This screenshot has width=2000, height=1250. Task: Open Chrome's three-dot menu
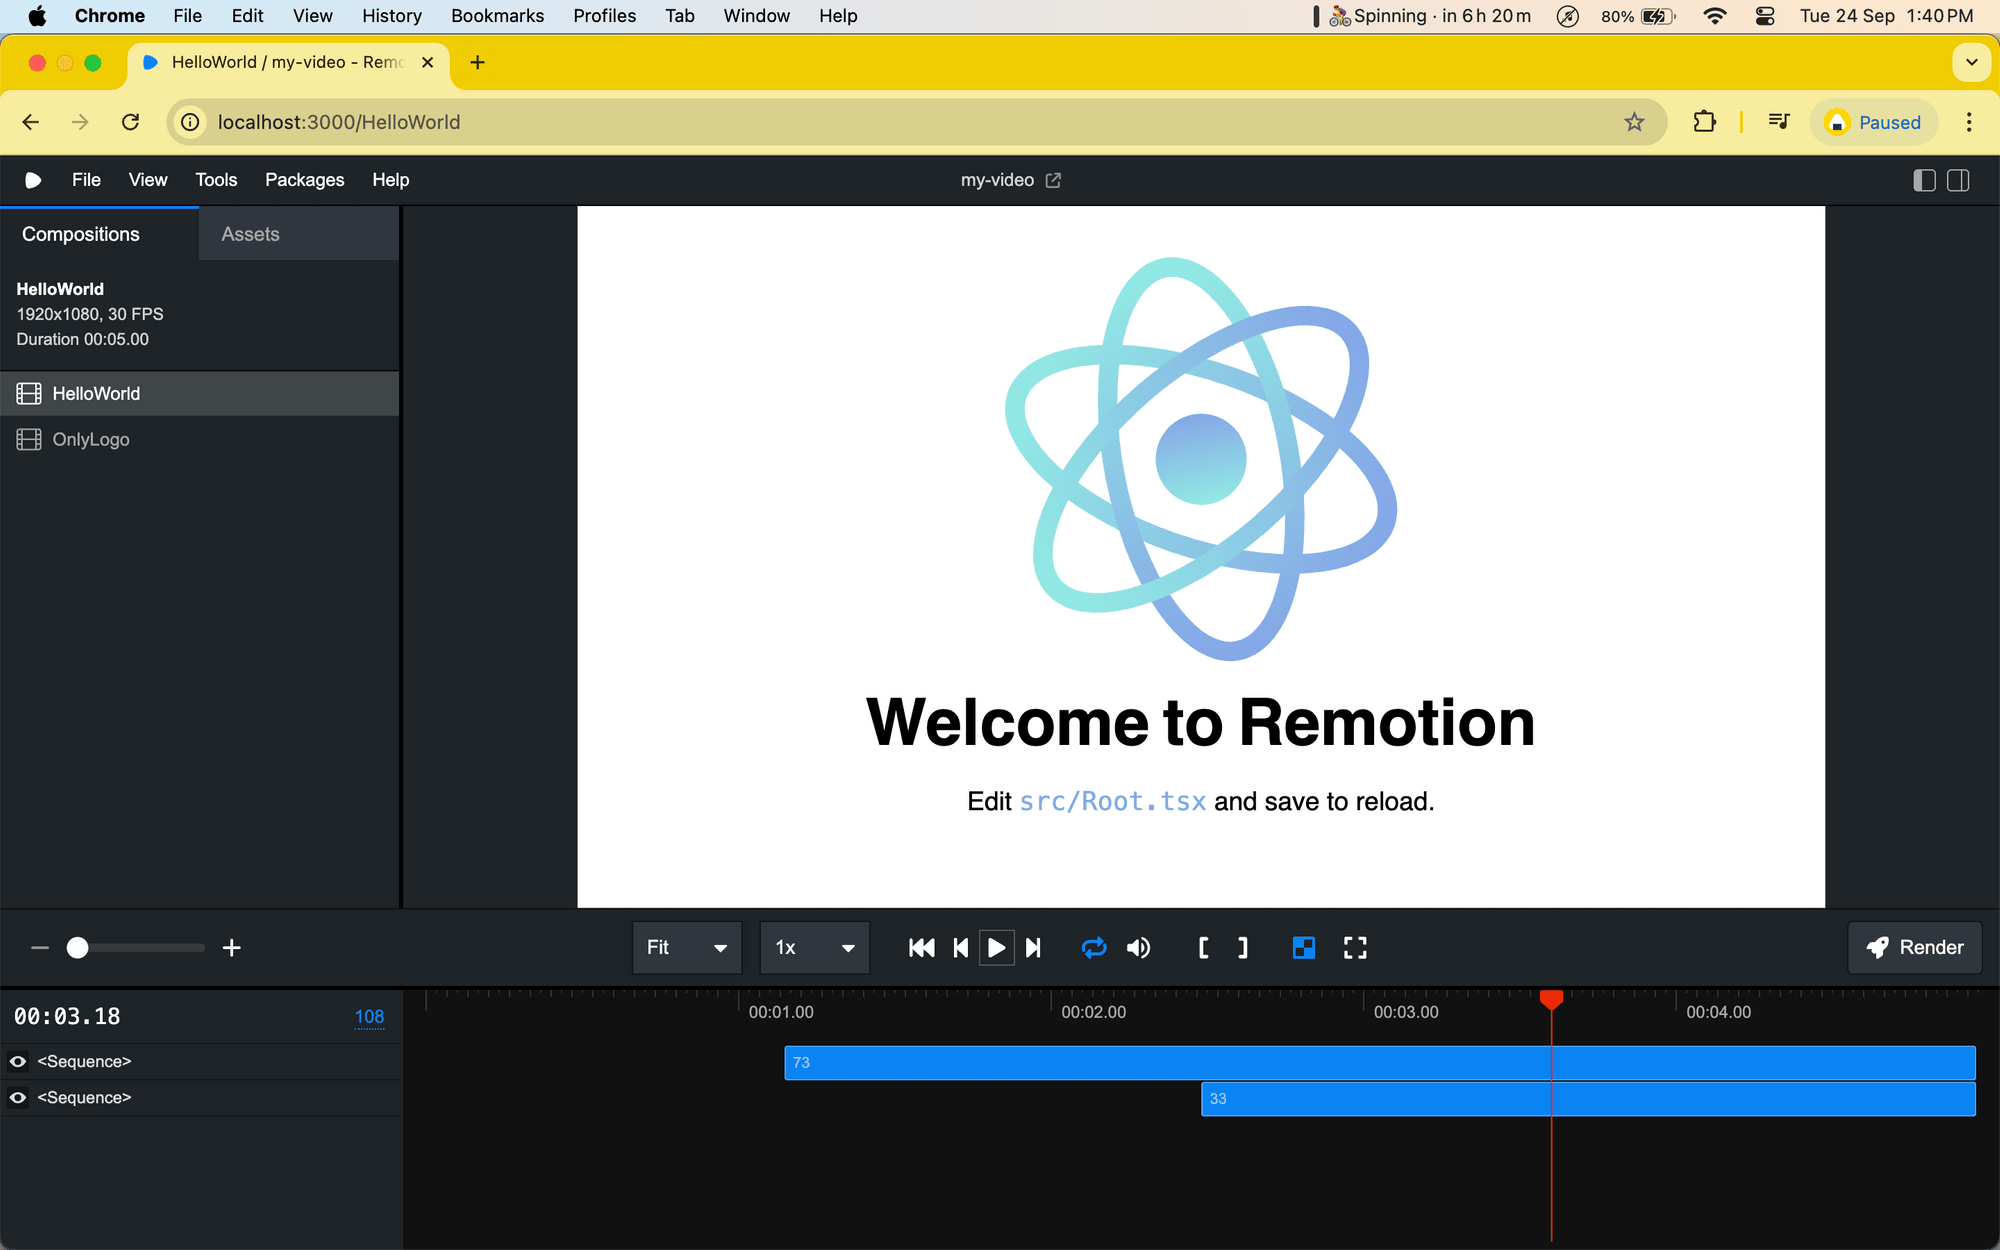coord(1969,122)
